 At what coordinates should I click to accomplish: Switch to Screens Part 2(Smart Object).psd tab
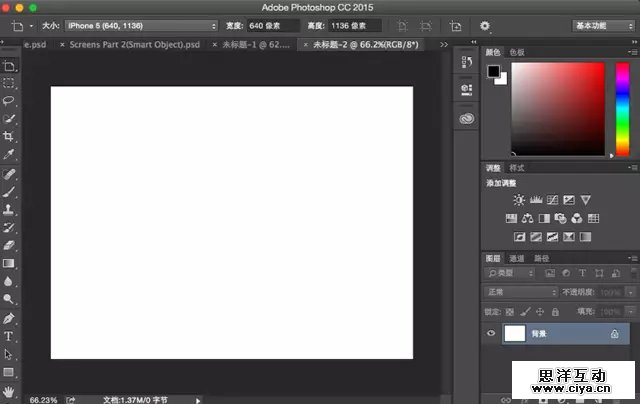(x=132, y=46)
